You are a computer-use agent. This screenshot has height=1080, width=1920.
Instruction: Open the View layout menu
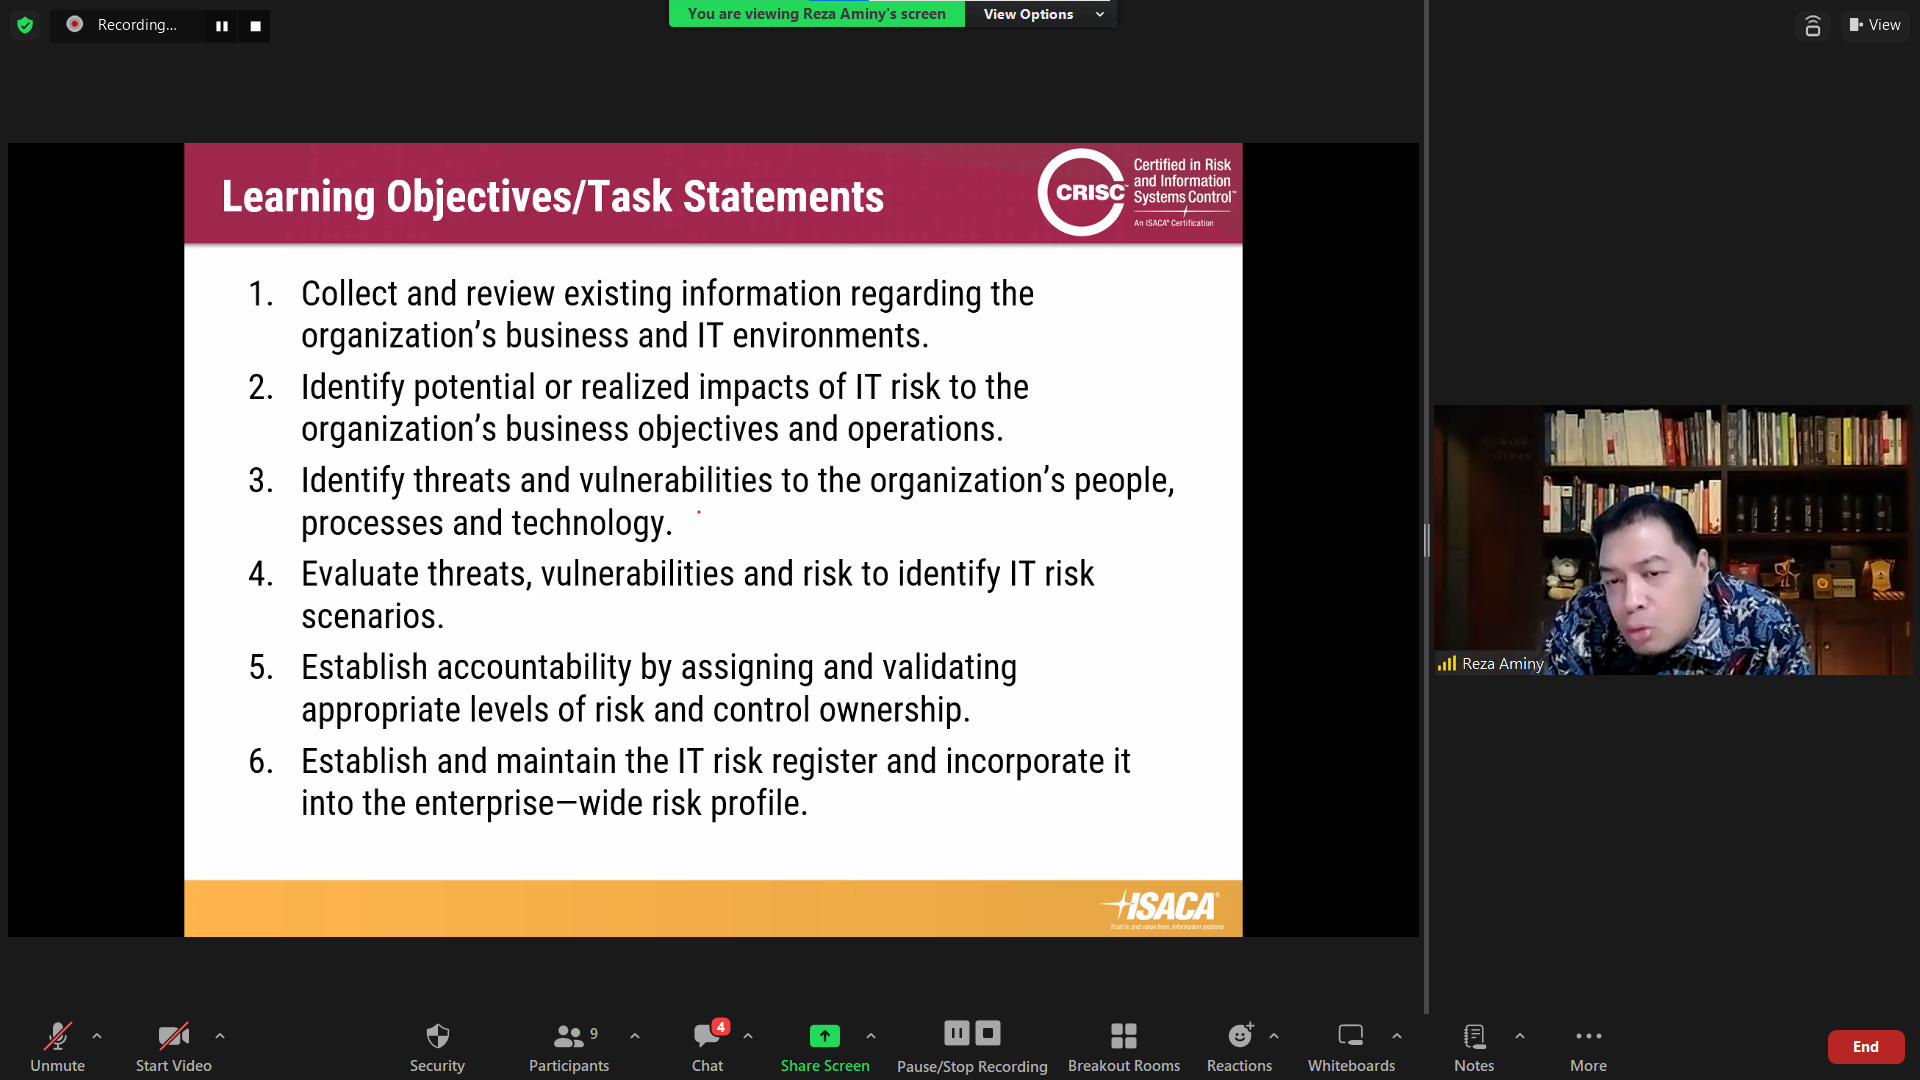[x=1875, y=25]
